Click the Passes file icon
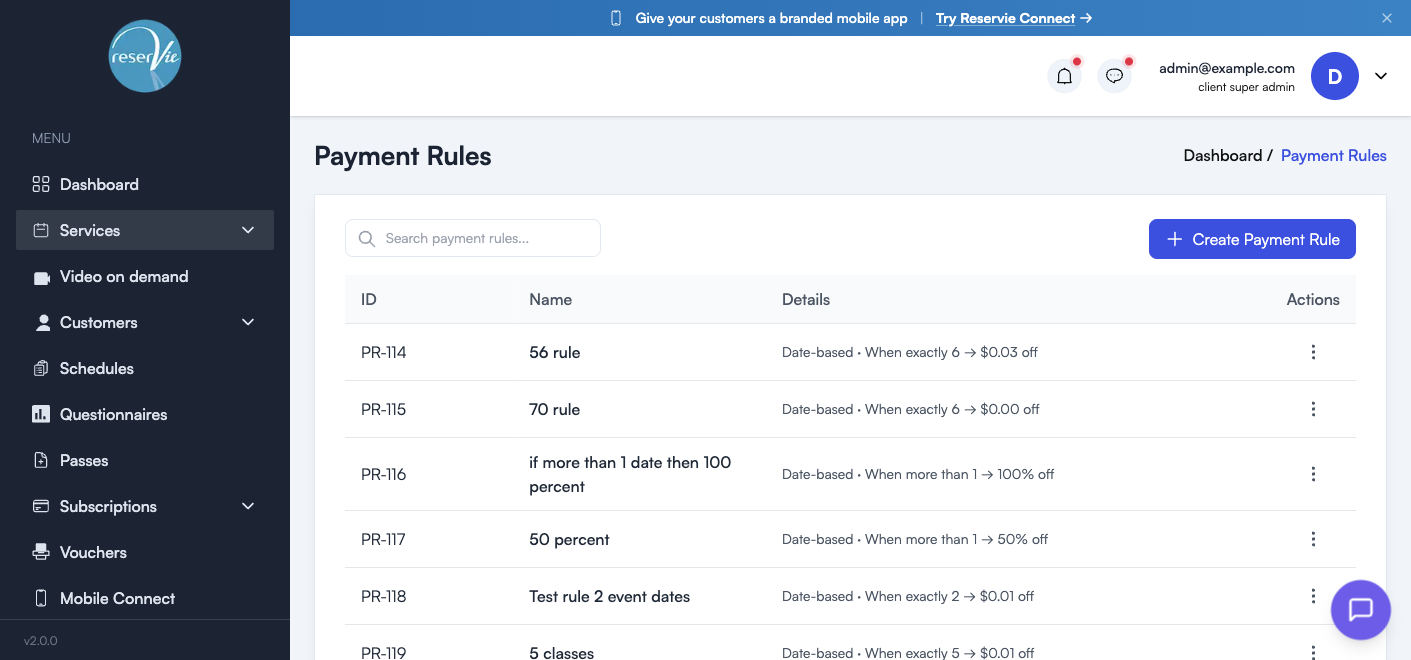The width and height of the screenshot is (1411, 660). 41,460
